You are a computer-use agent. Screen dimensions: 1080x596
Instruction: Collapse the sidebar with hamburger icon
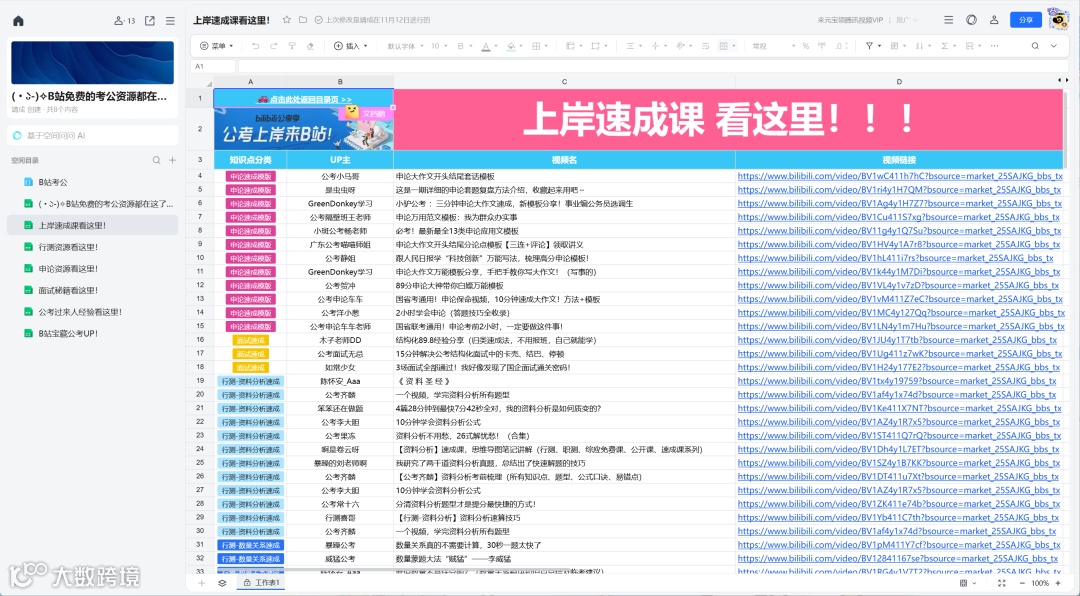click(170, 21)
